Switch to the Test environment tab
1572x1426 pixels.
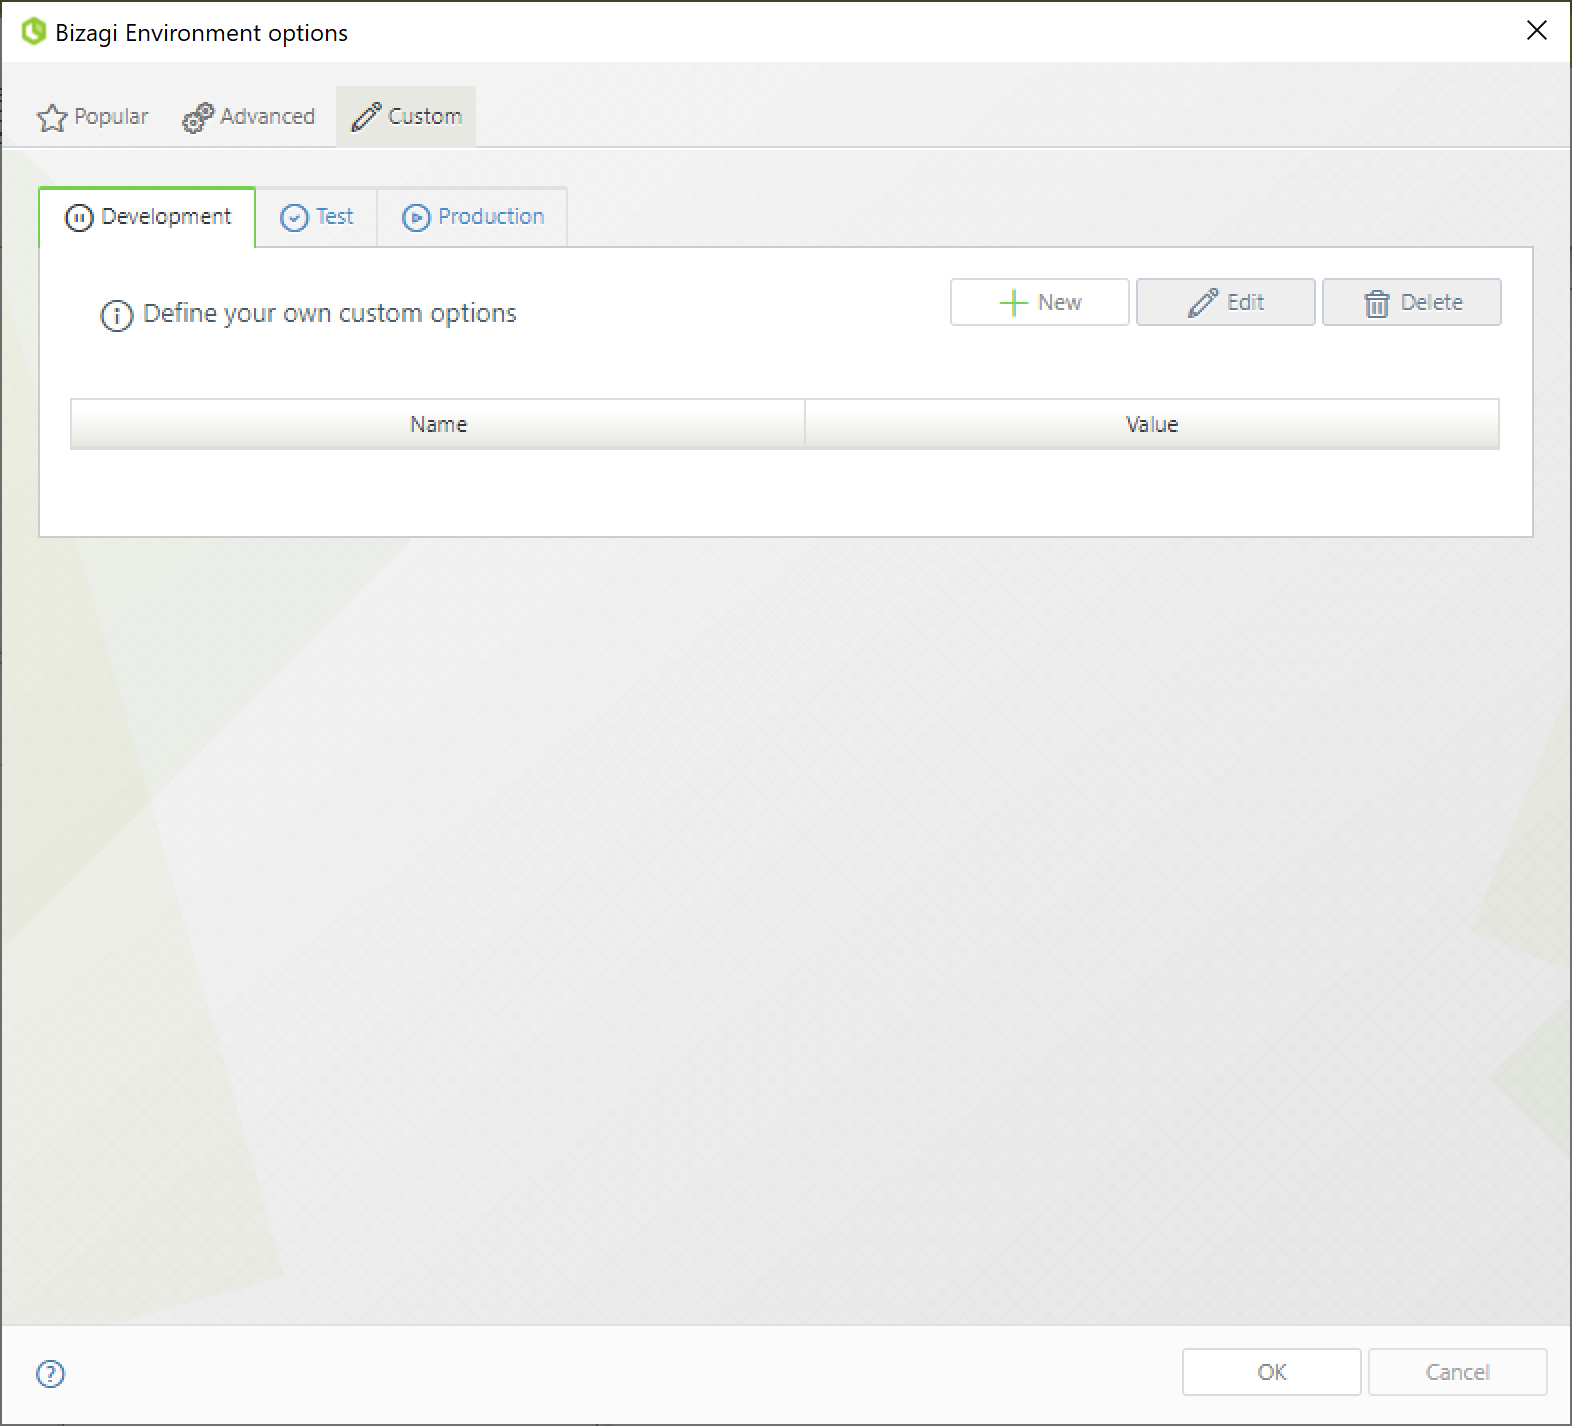point(317,217)
